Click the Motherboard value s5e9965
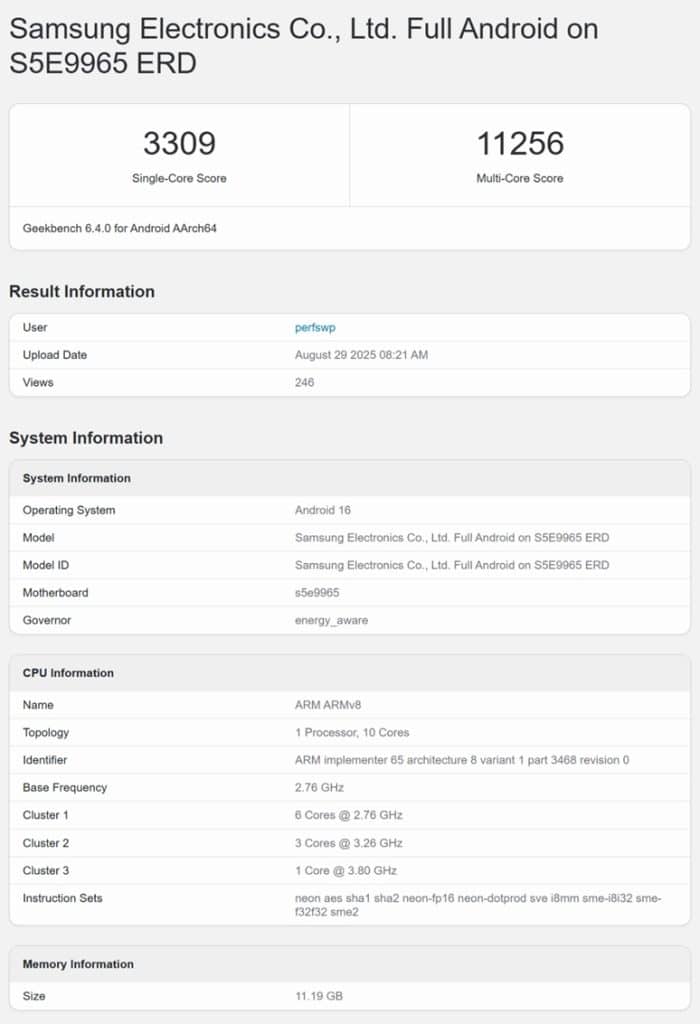This screenshot has width=700, height=1024. 319,593
